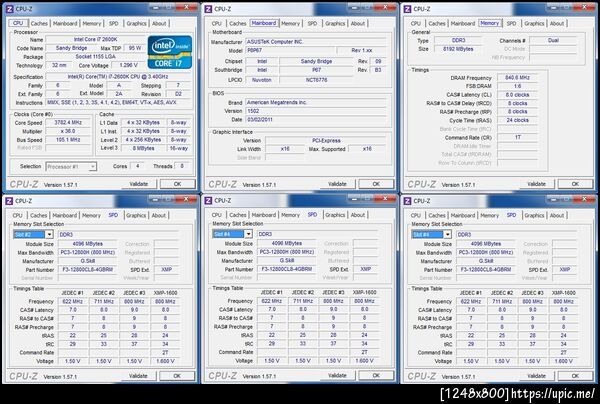Switch to the Caches tab in the processor window
The height and width of the screenshot is (404, 600).
(39, 23)
